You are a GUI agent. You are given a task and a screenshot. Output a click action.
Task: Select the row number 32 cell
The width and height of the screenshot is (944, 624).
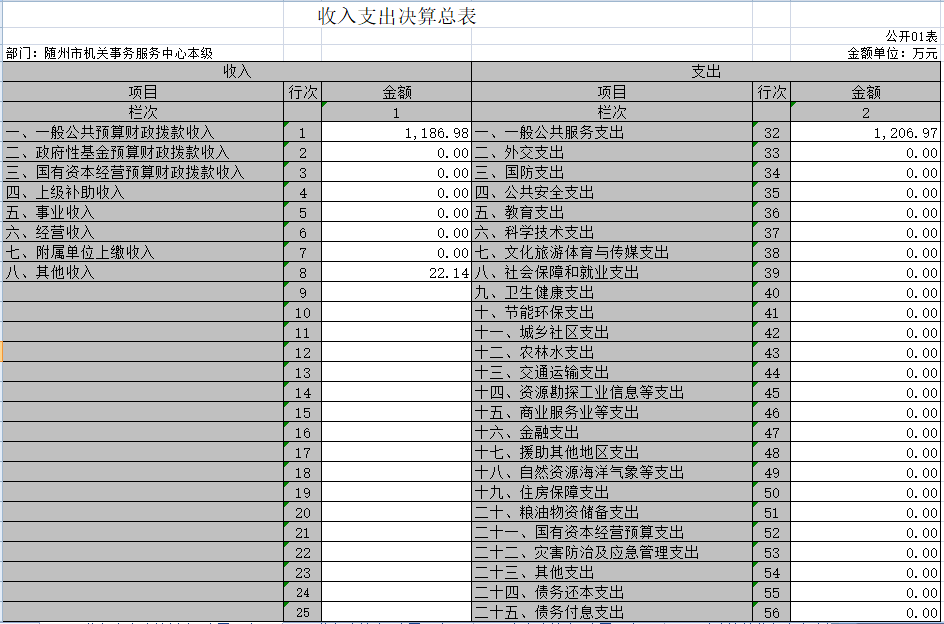pyautogui.click(x=771, y=133)
